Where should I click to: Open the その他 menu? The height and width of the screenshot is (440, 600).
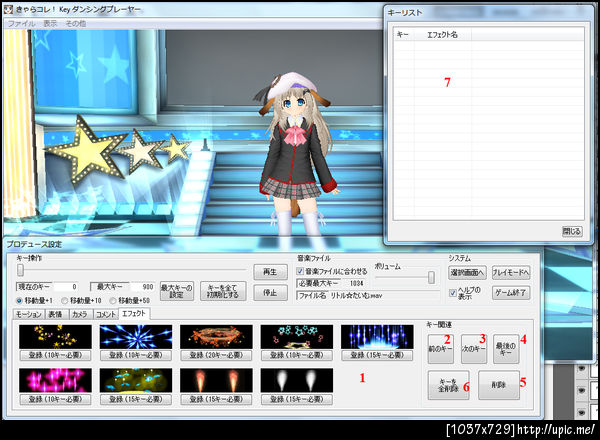[x=75, y=23]
